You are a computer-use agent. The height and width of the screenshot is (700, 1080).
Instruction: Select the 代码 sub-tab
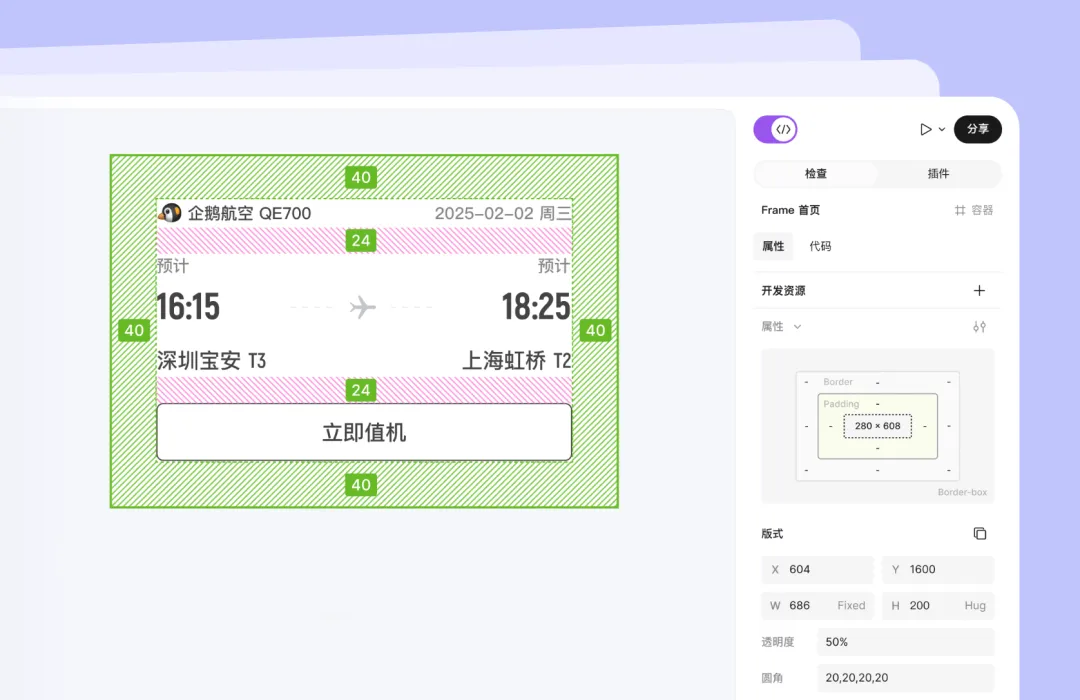[820, 246]
